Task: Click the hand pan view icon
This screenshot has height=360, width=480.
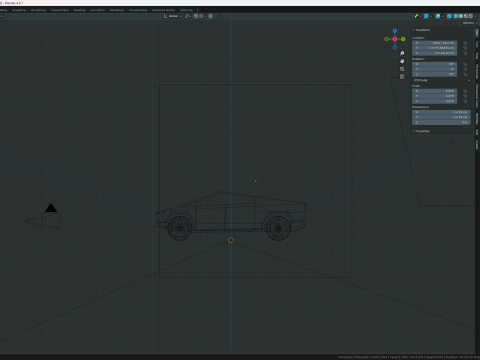Action: pos(402,61)
